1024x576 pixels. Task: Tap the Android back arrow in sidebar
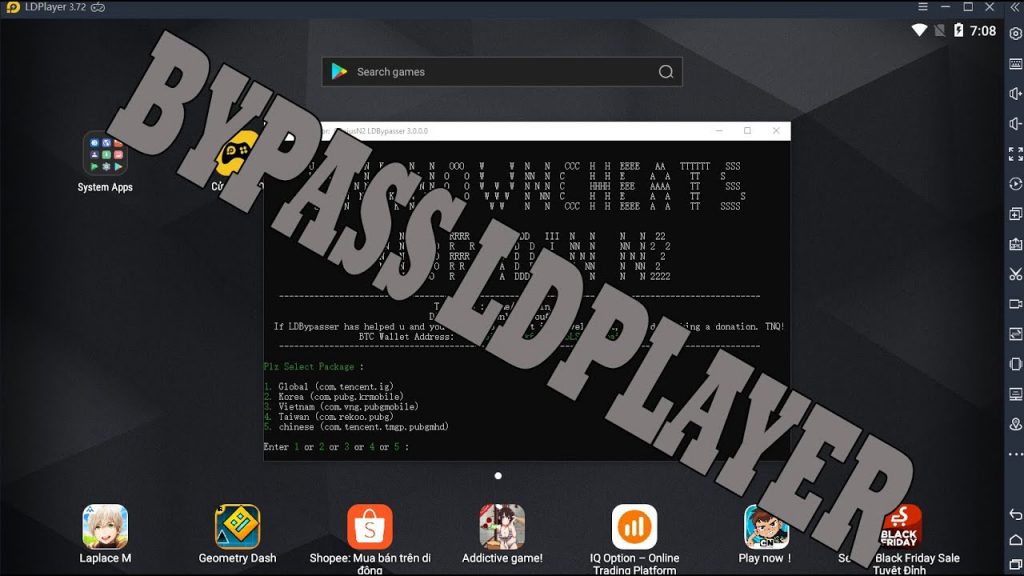click(x=1016, y=514)
